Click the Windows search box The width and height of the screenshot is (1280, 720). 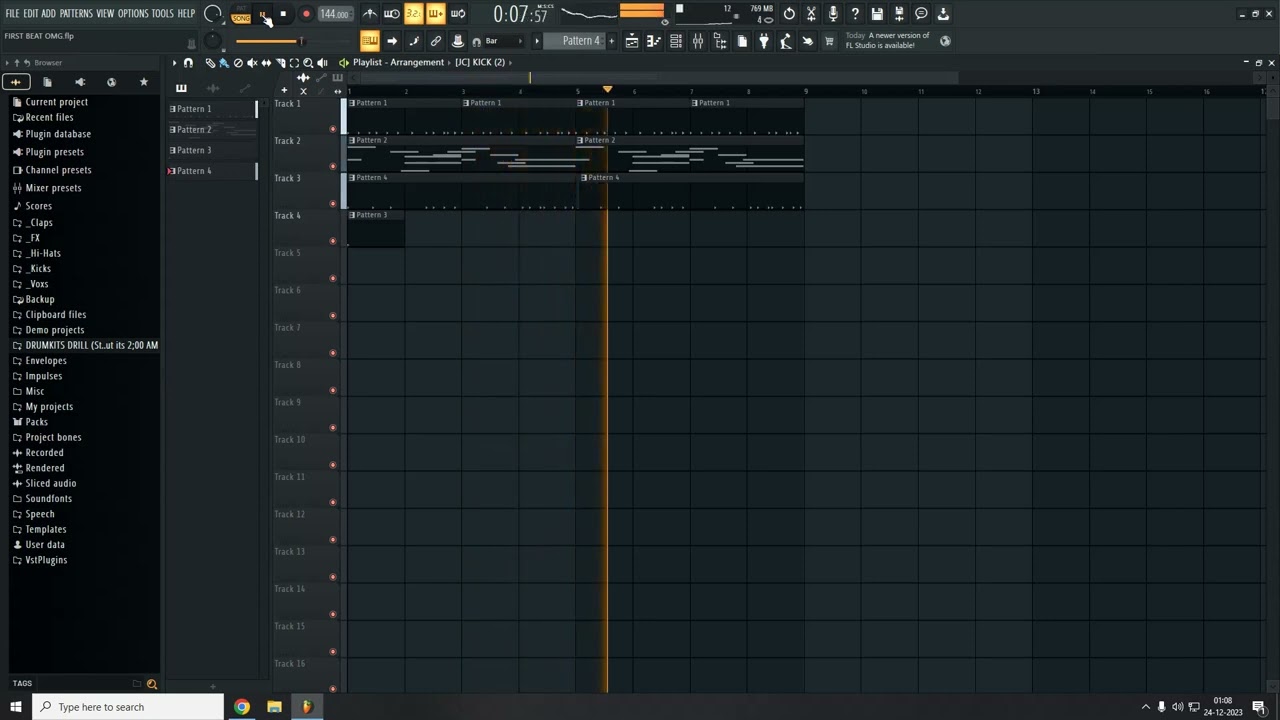pyautogui.click(x=128, y=707)
